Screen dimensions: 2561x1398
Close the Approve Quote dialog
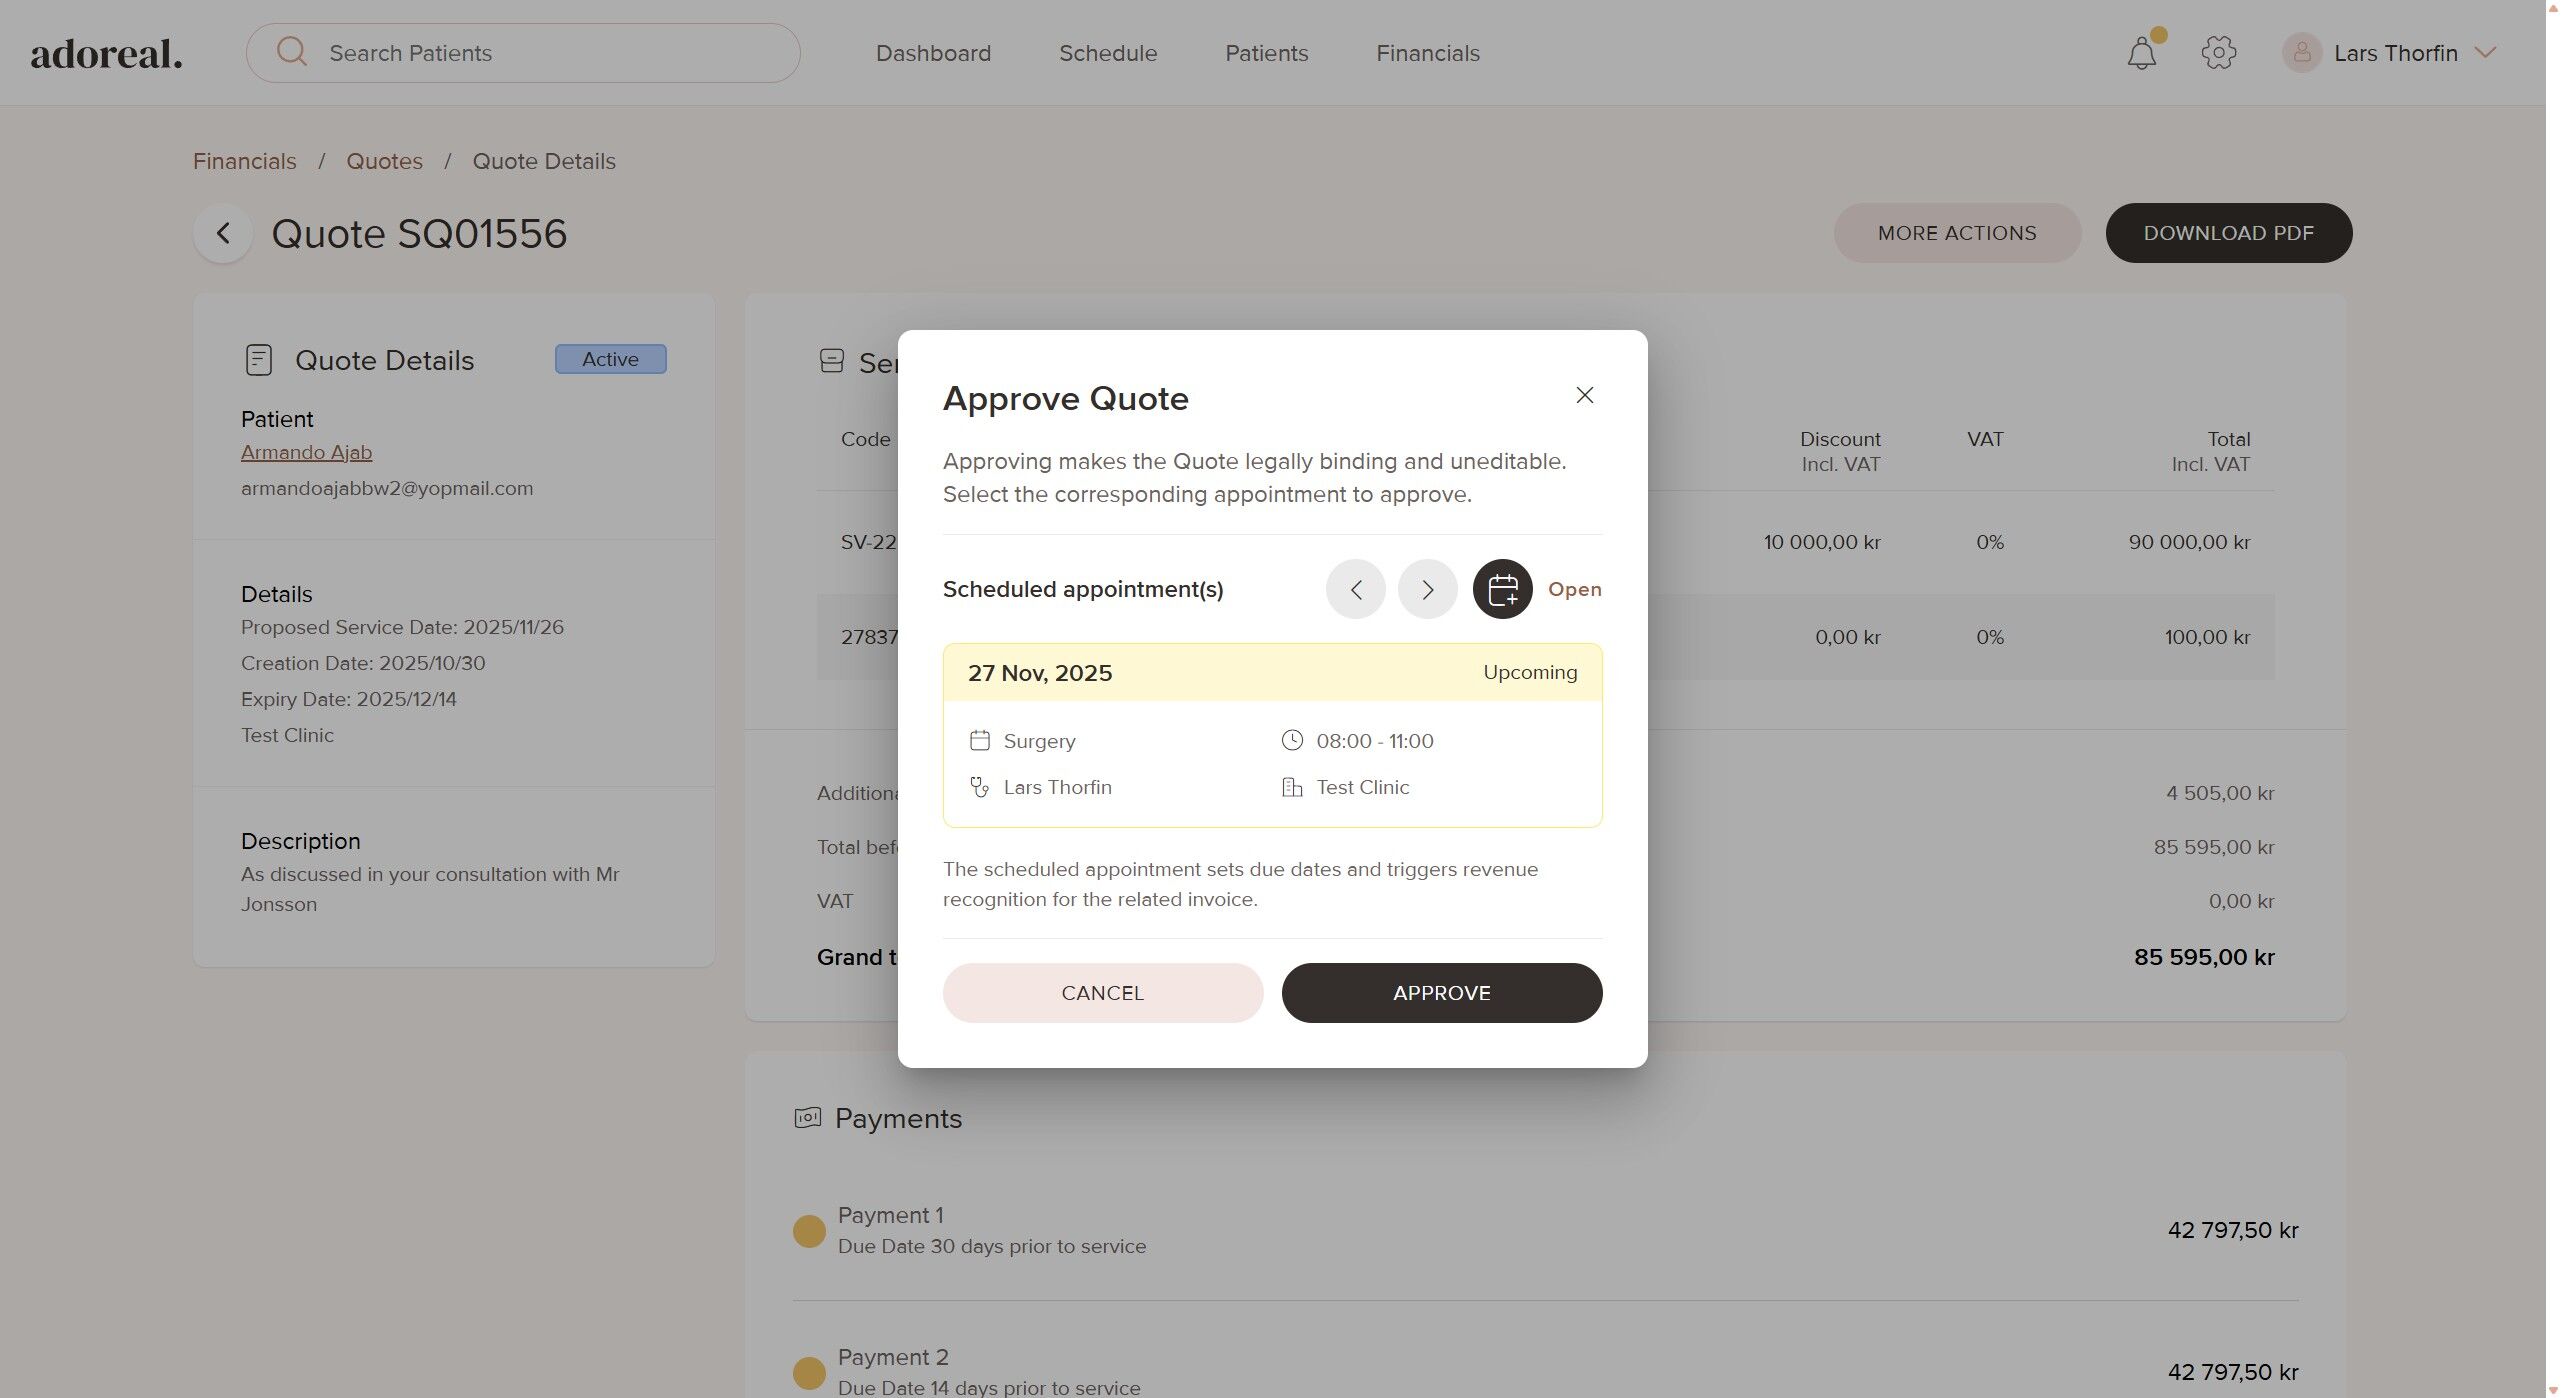(1584, 395)
